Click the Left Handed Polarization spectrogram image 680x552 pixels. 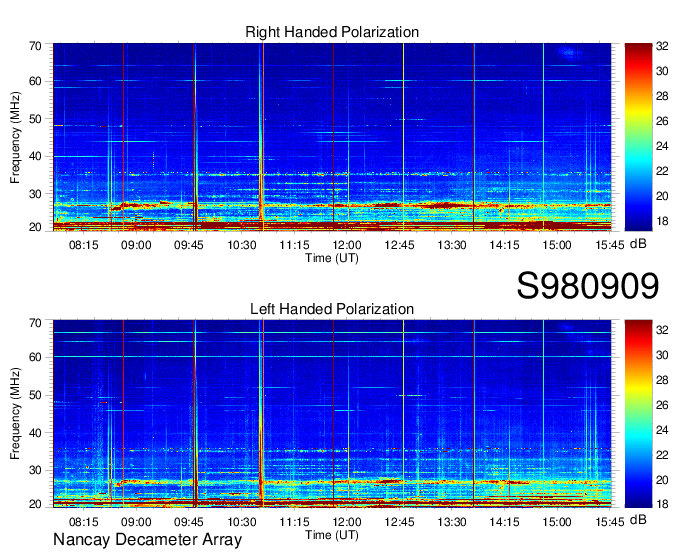coord(332,414)
